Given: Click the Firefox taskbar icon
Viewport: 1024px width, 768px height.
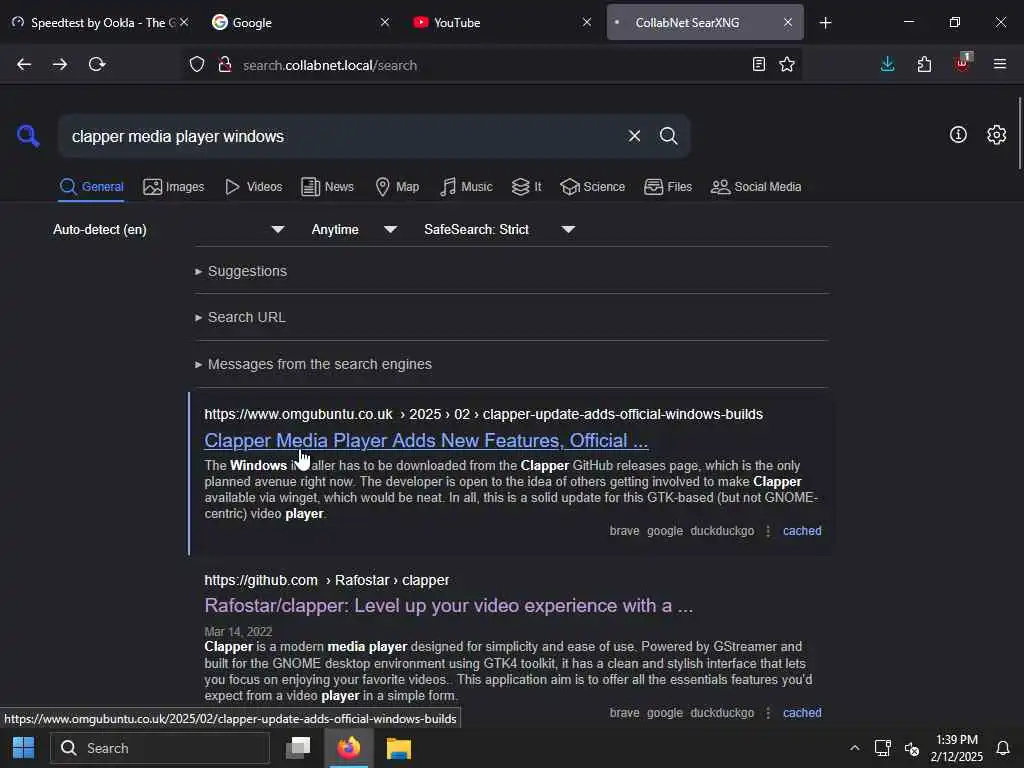Looking at the screenshot, I should [349, 748].
